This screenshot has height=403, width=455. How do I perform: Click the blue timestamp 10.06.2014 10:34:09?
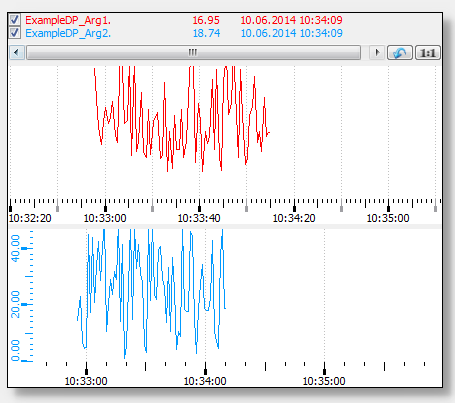click(291, 33)
